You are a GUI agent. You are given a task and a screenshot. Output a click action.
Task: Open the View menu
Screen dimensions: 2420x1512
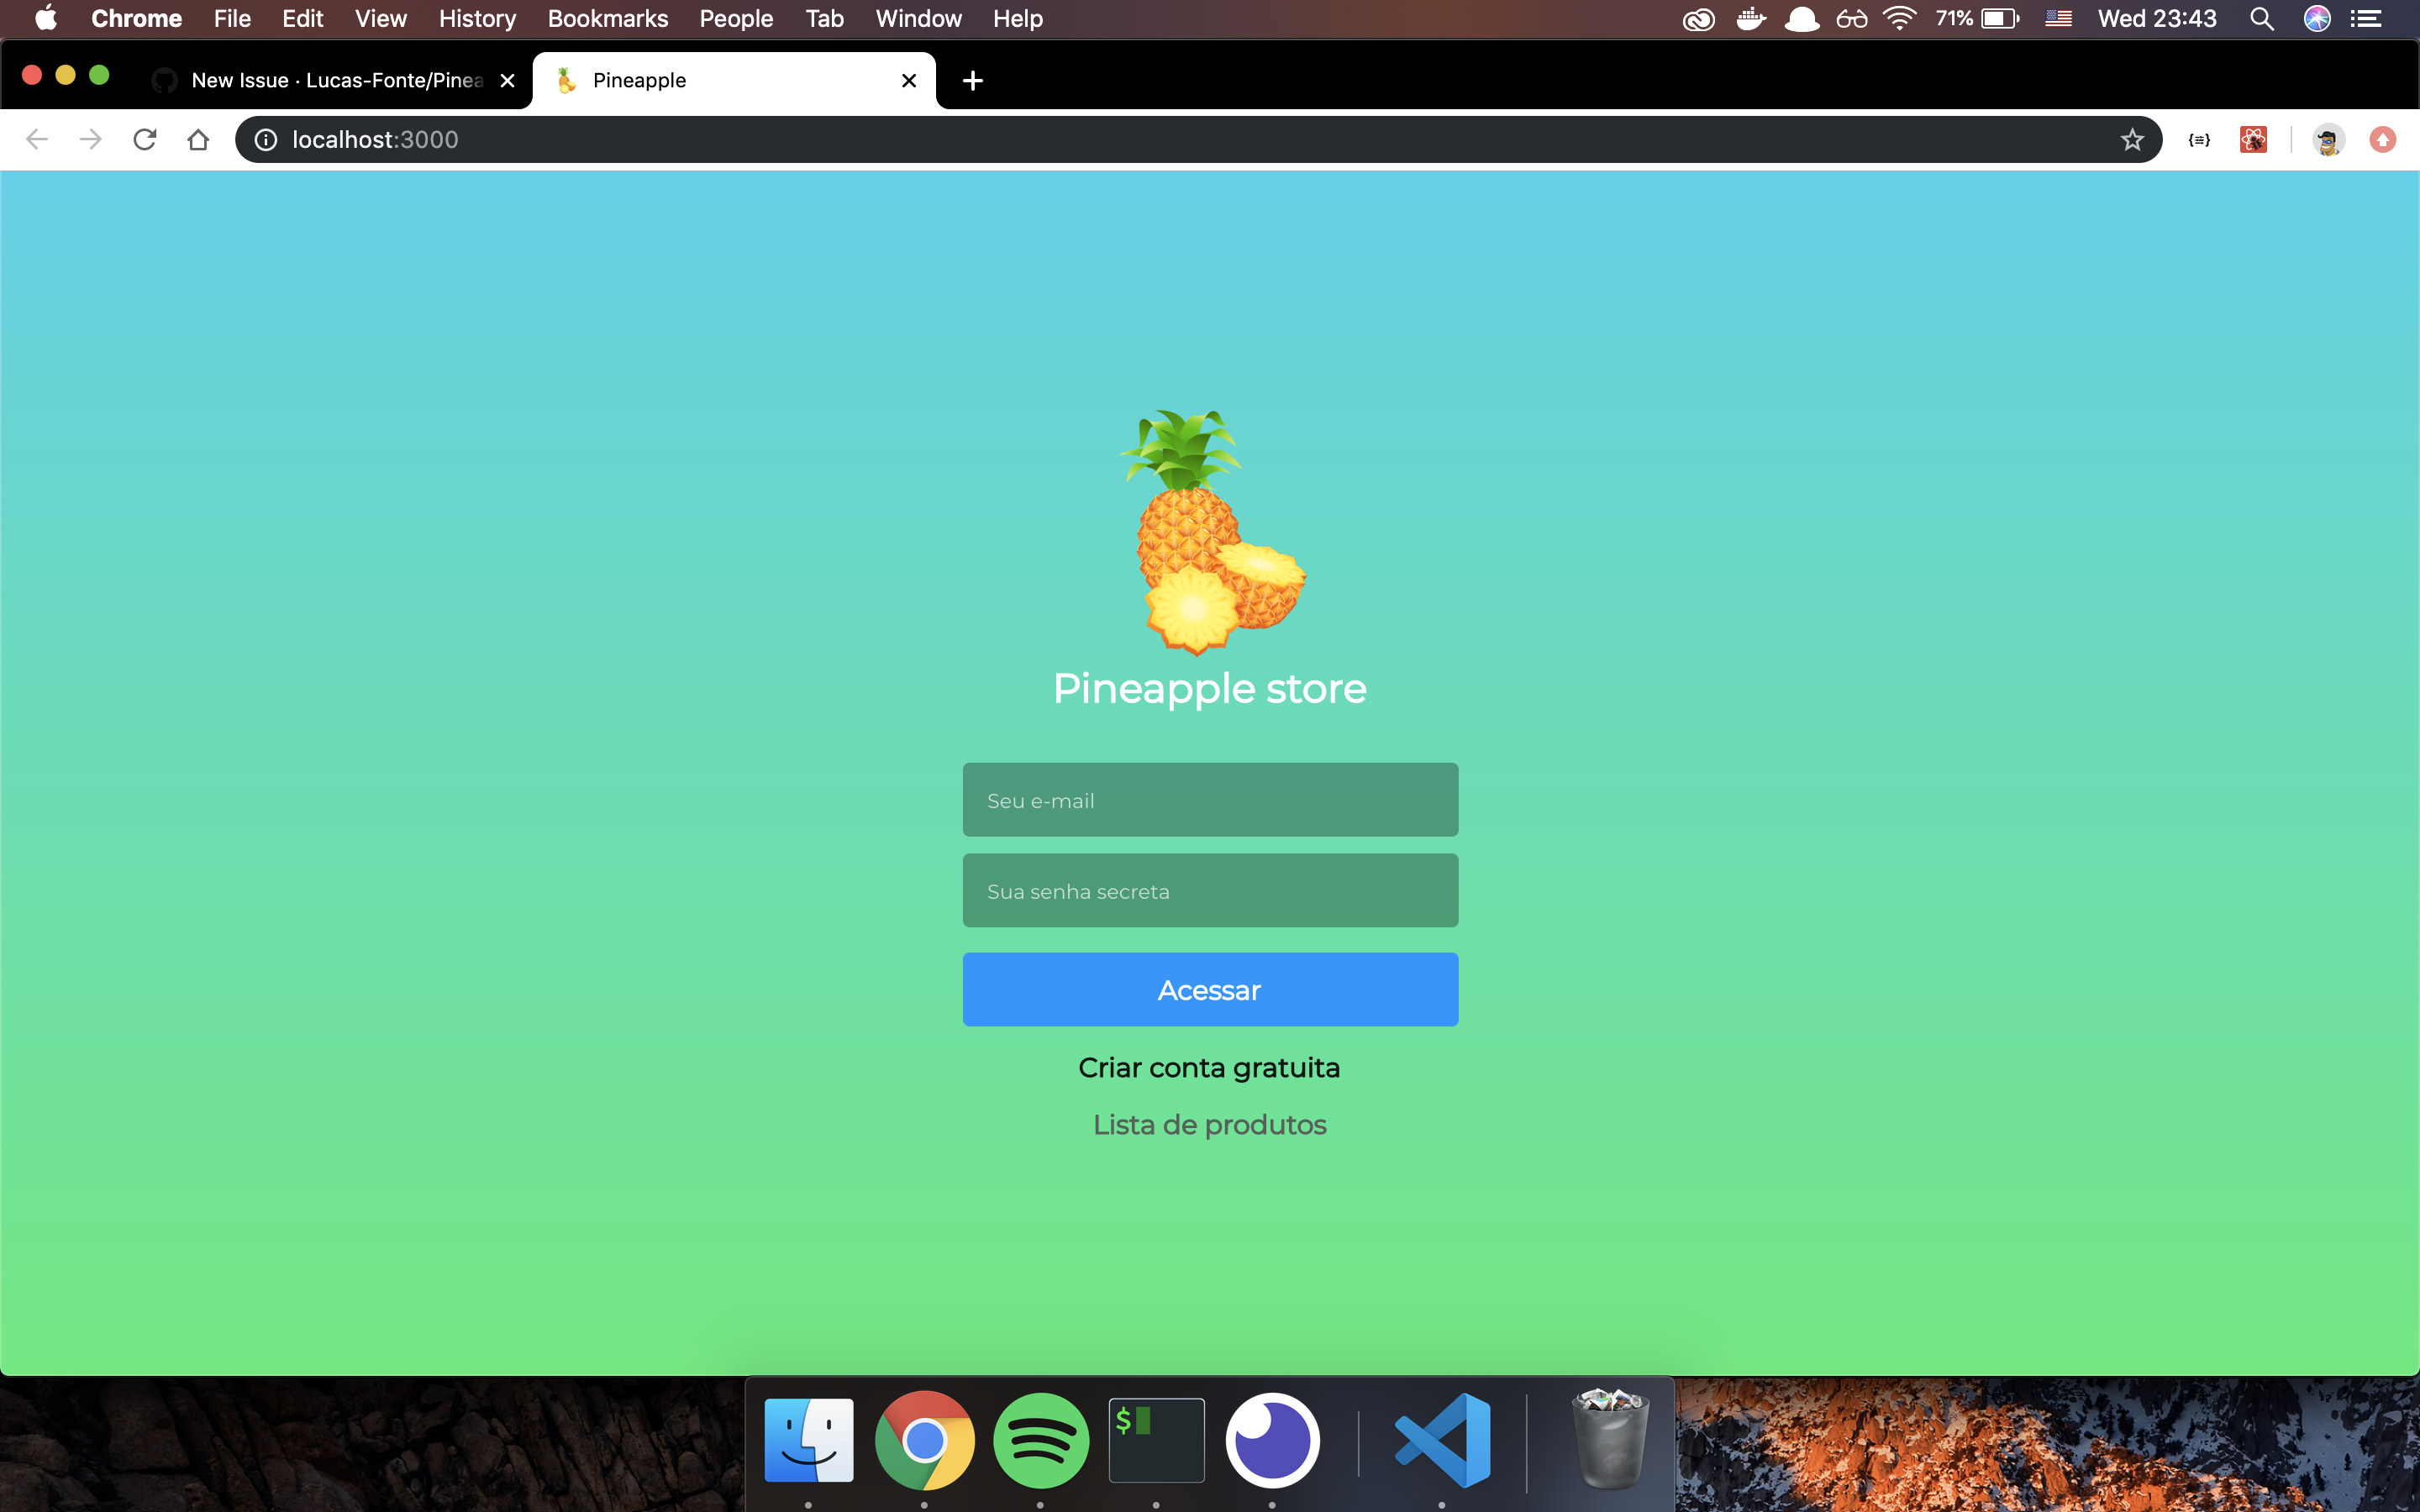(x=381, y=18)
